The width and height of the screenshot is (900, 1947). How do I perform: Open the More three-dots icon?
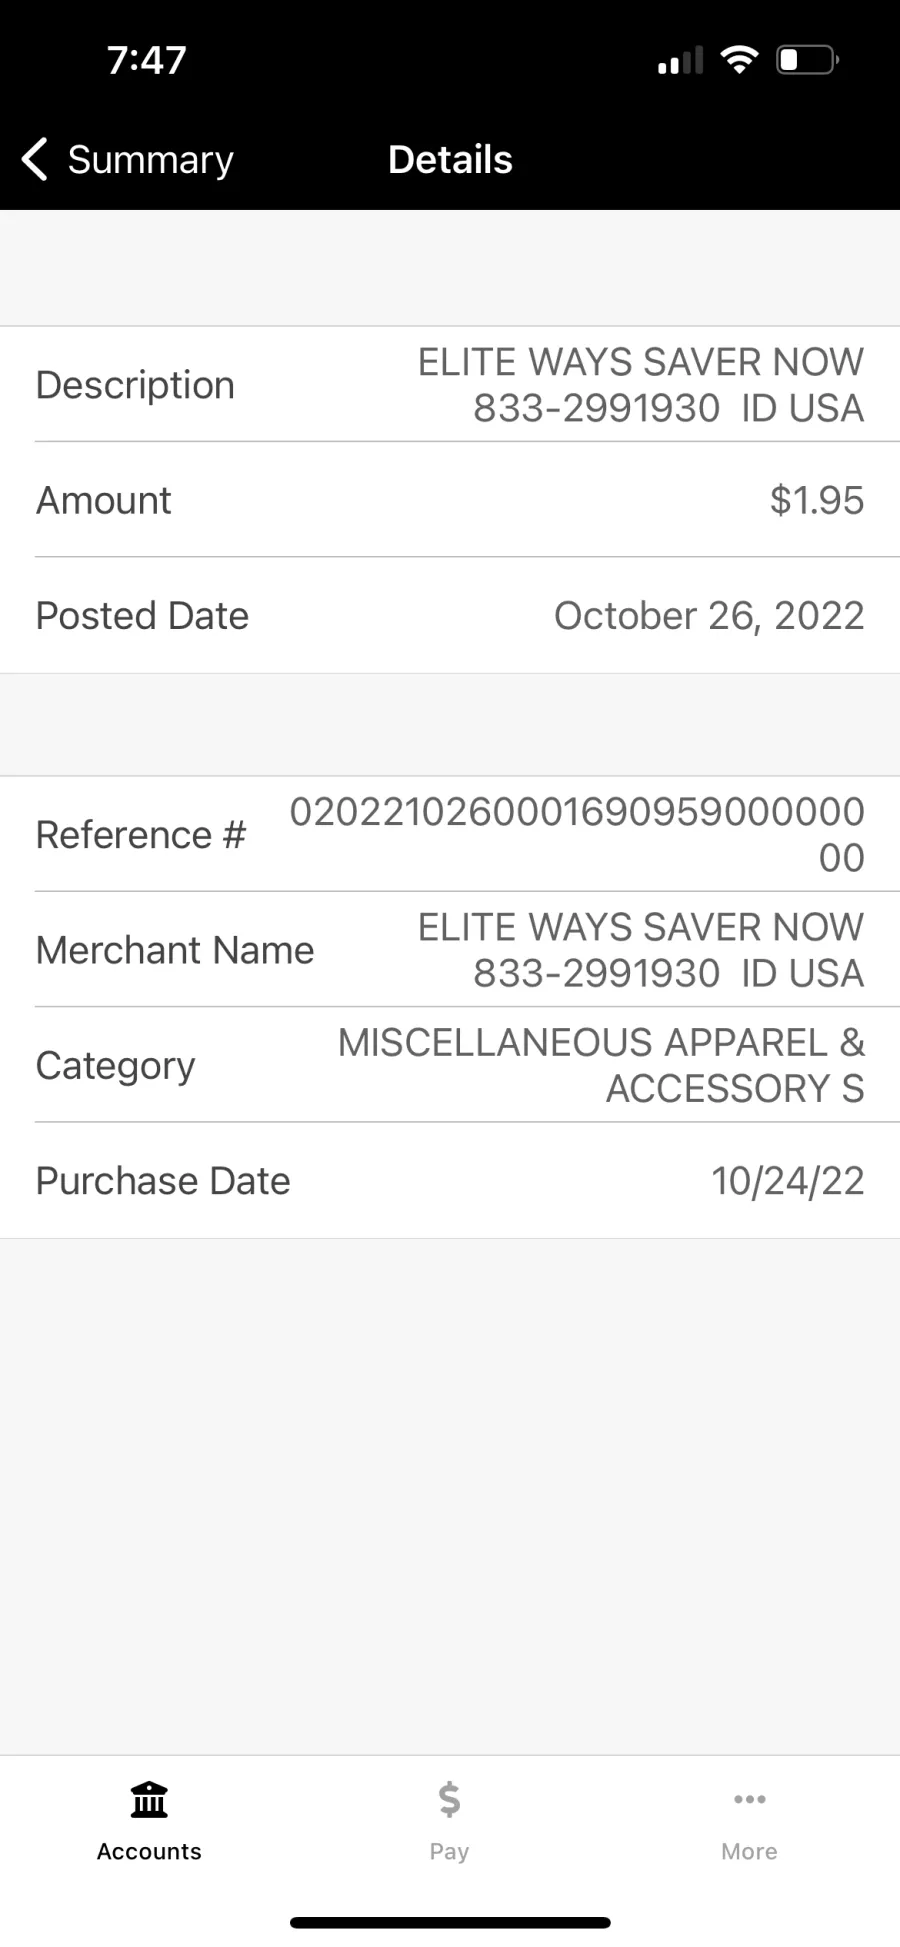pyautogui.click(x=749, y=1799)
